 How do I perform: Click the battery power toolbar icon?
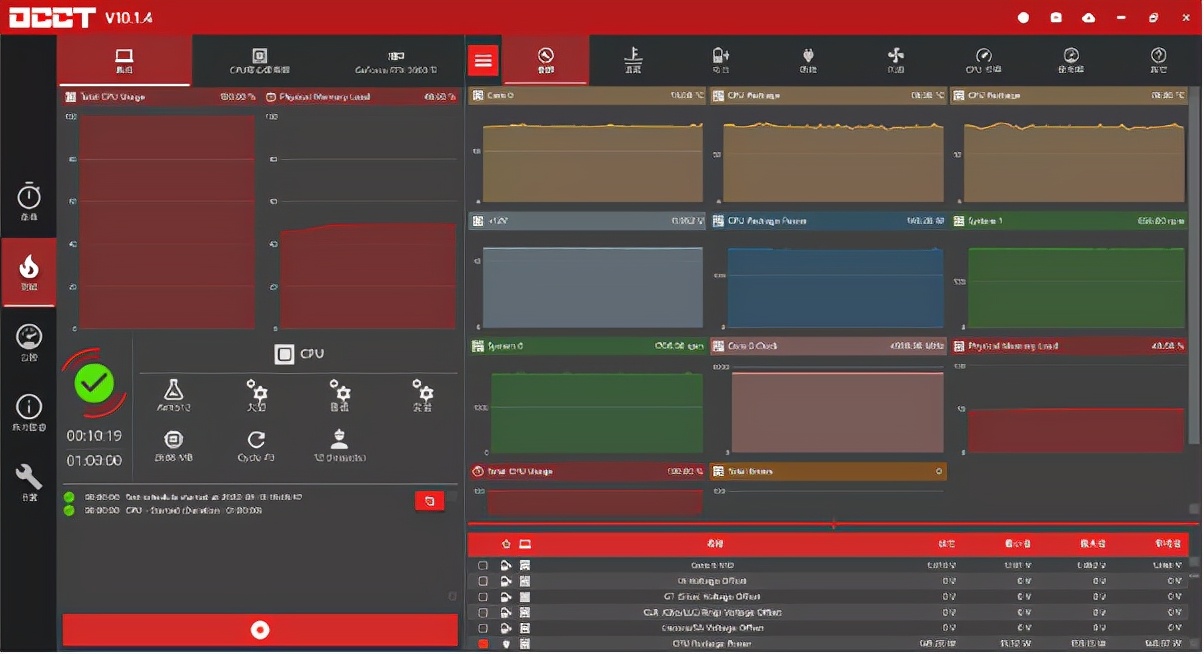point(720,60)
